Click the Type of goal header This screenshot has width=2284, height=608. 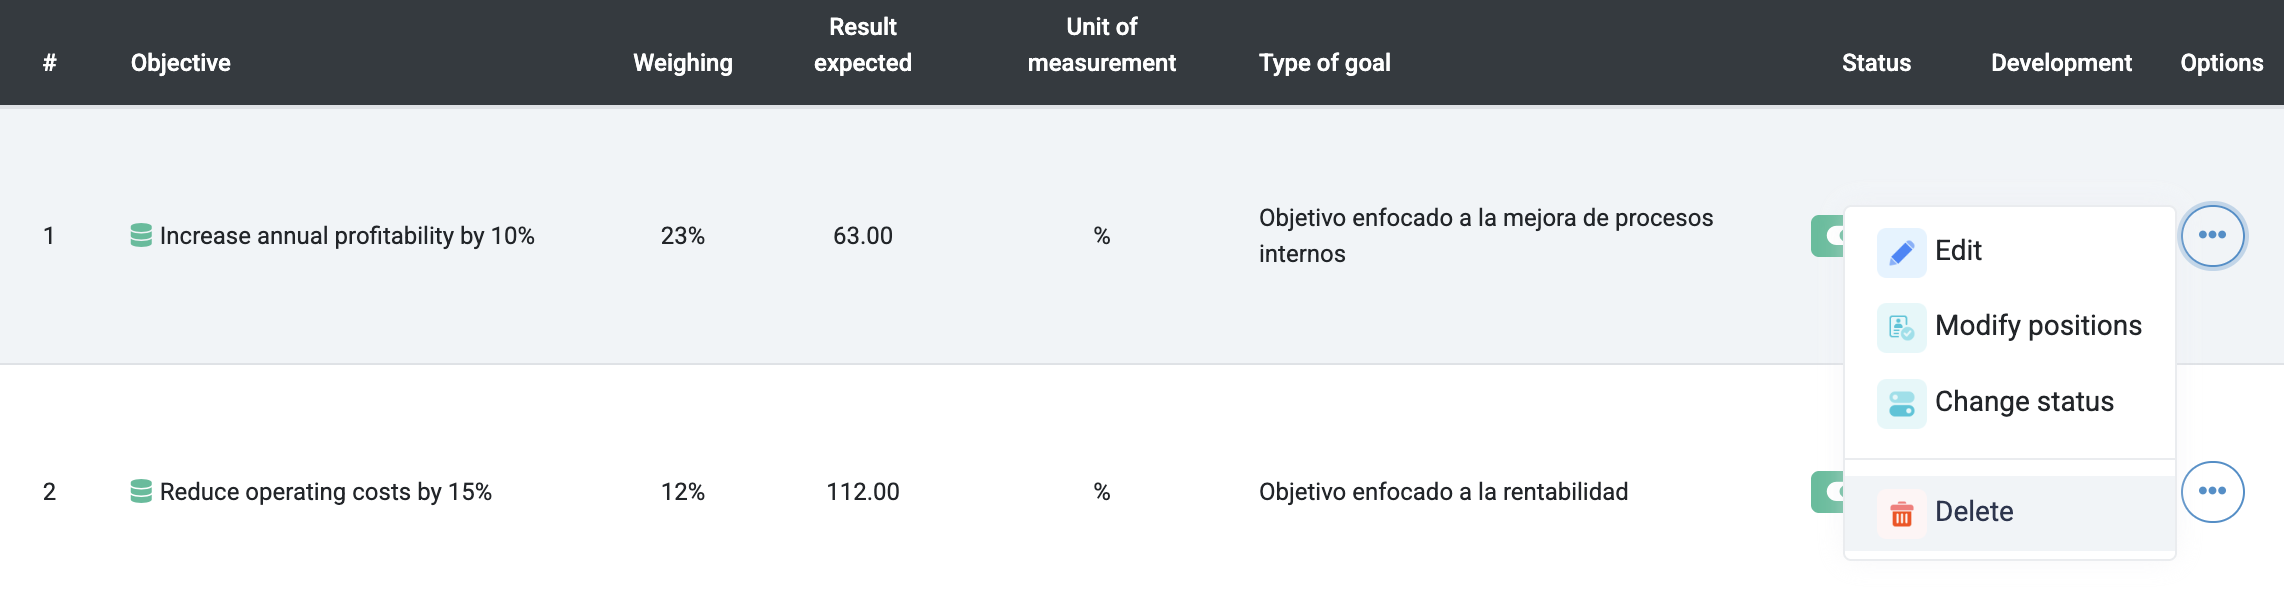(1324, 63)
